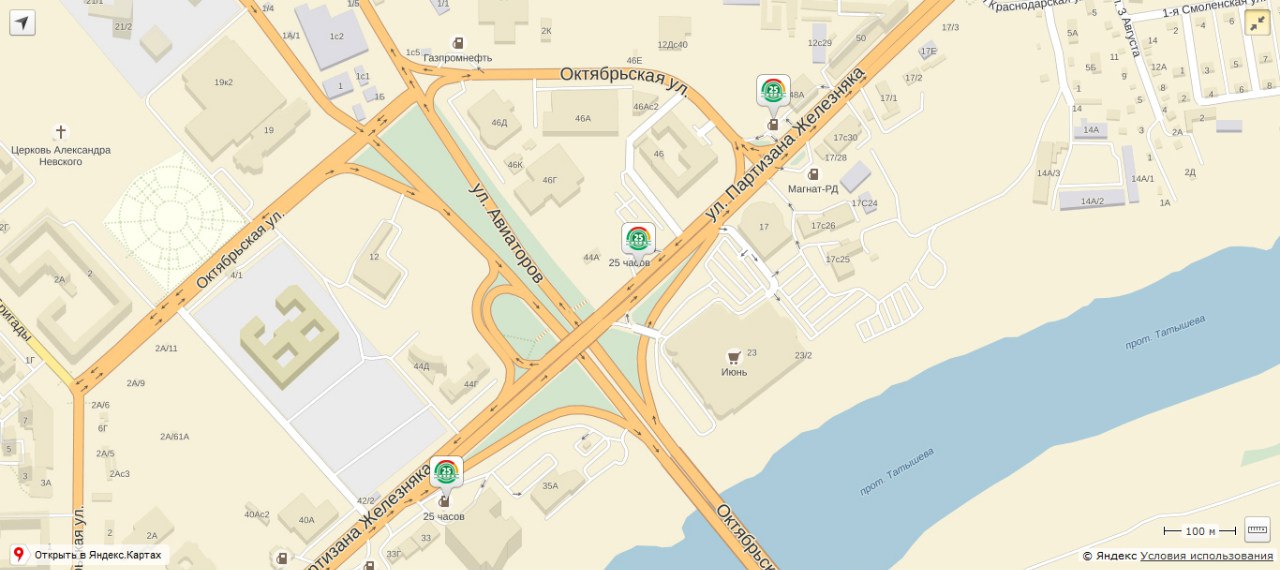The height and width of the screenshot is (570, 1280).
Task: Open the Условия использования link
Action: [x=1207, y=556]
